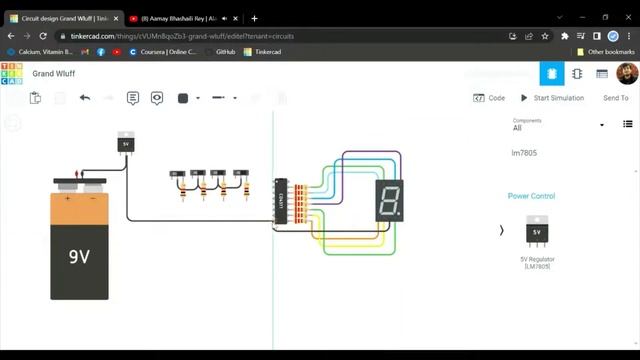Toggle component list view icon
This screenshot has width=640, height=360.
(628, 124)
